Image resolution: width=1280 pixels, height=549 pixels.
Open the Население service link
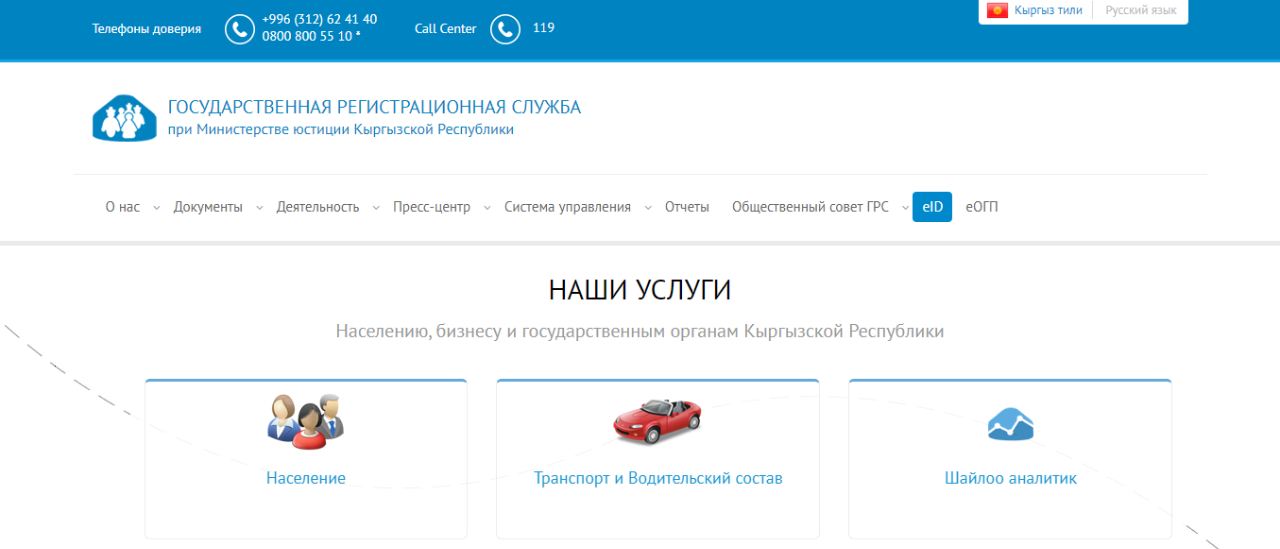tap(306, 478)
